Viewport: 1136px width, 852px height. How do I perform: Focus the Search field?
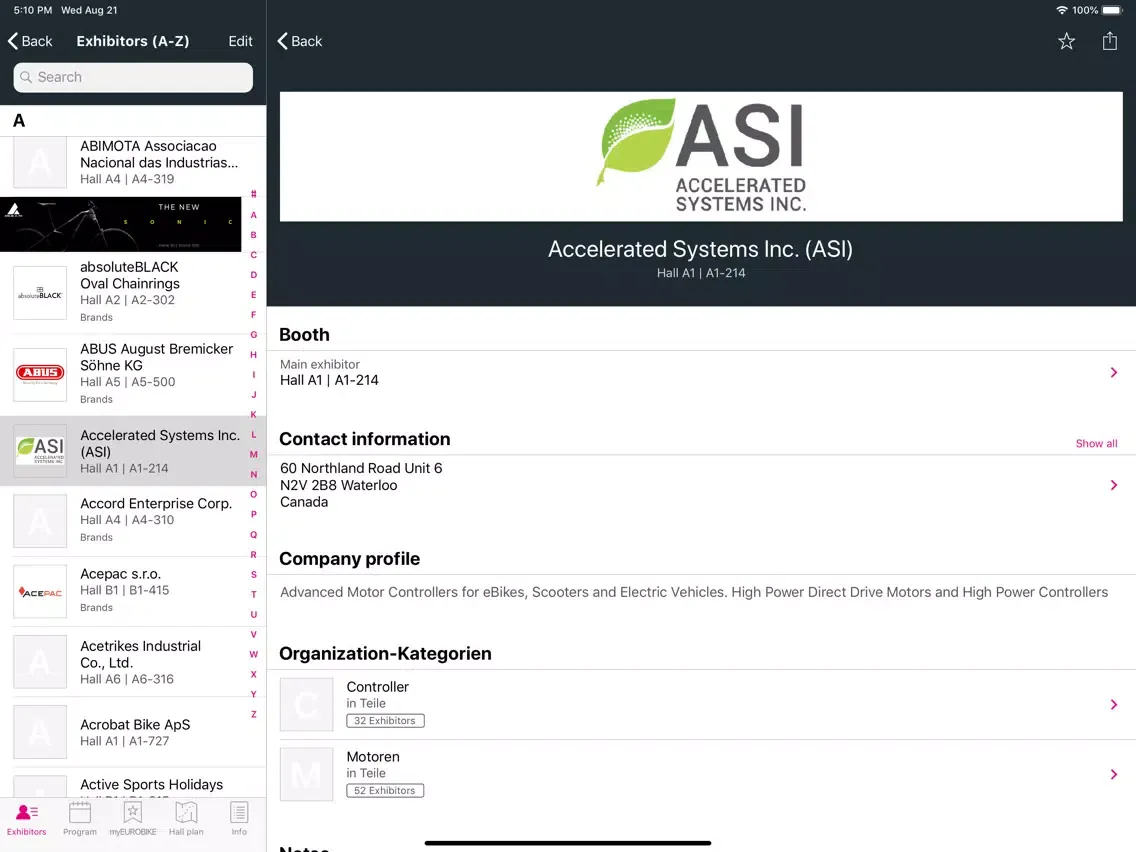[133, 77]
